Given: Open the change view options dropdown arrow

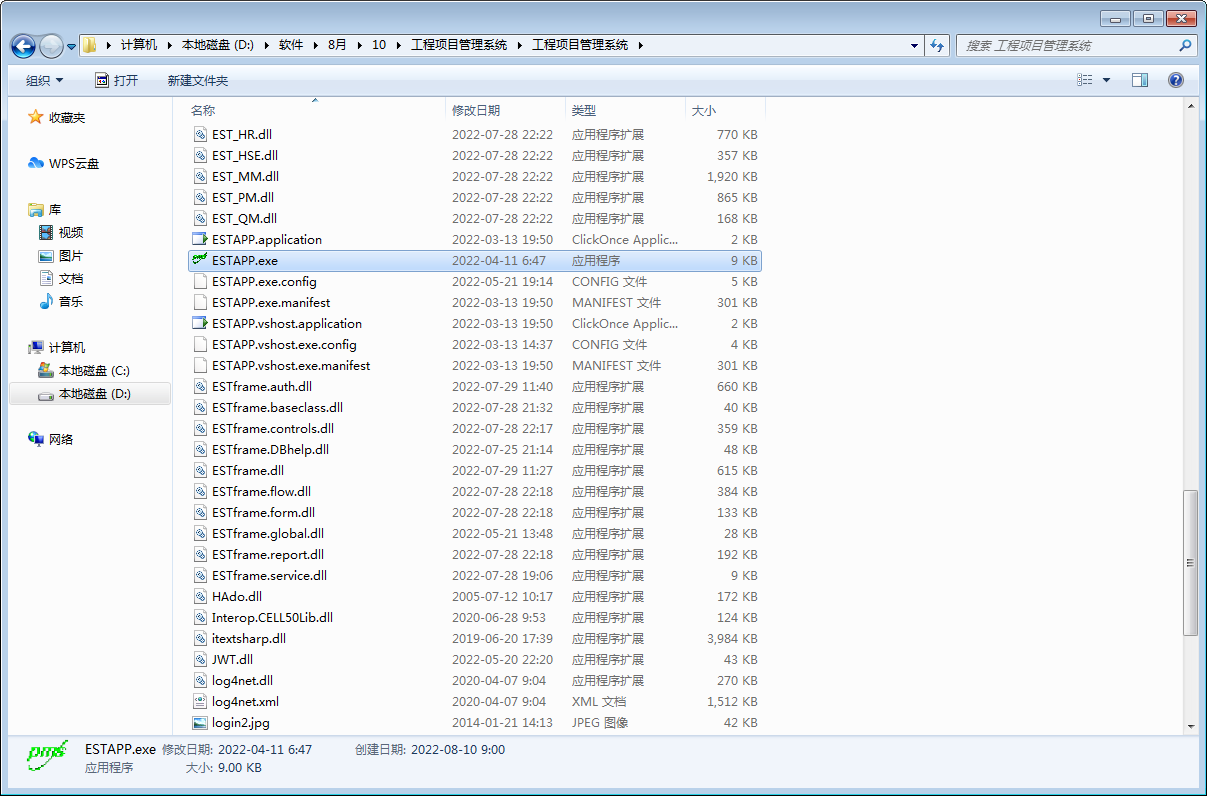Looking at the screenshot, I should [x=1106, y=80].
